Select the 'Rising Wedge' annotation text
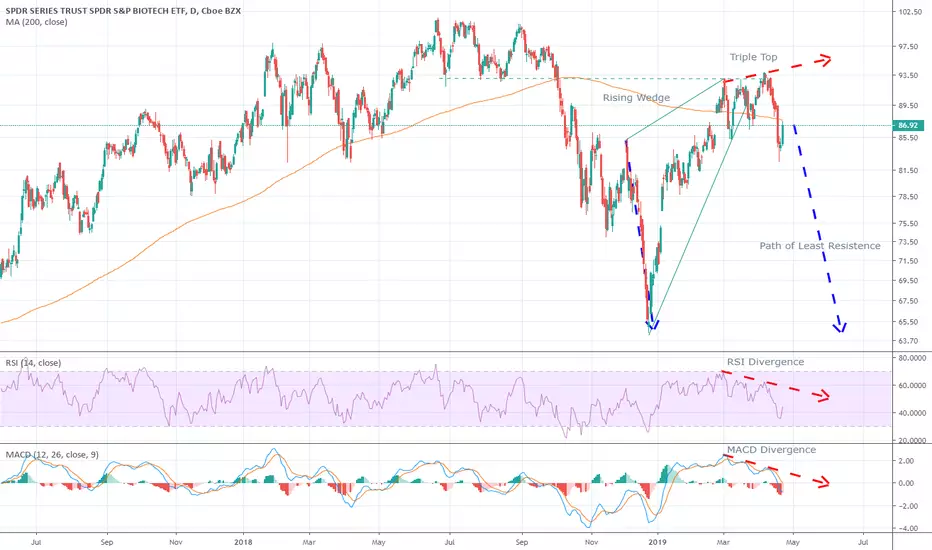The height and width of the screenshot is (550, 932). (x=636, y=98)
